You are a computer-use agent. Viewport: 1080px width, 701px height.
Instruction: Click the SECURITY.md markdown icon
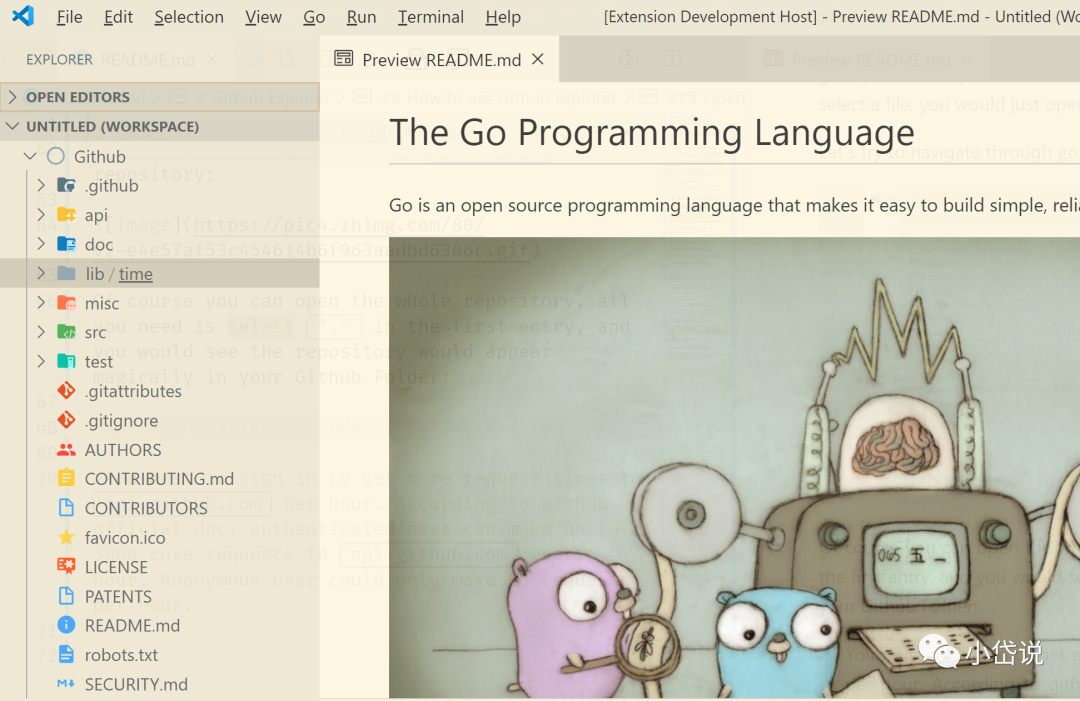pyautogui.click(x=66, y=684)
